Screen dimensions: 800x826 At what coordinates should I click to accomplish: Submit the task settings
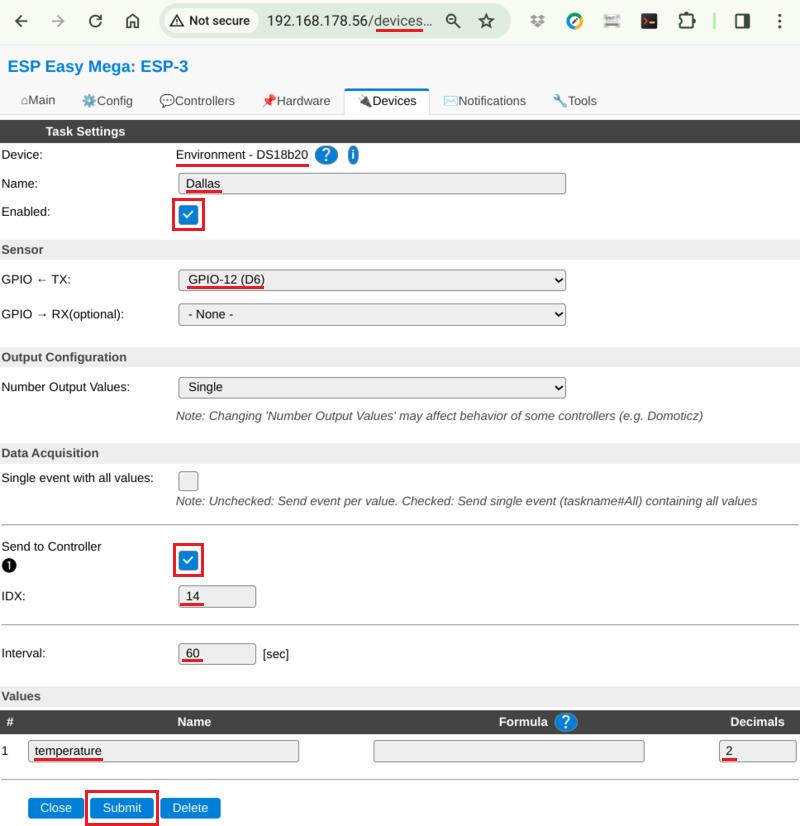pos(122,808)
